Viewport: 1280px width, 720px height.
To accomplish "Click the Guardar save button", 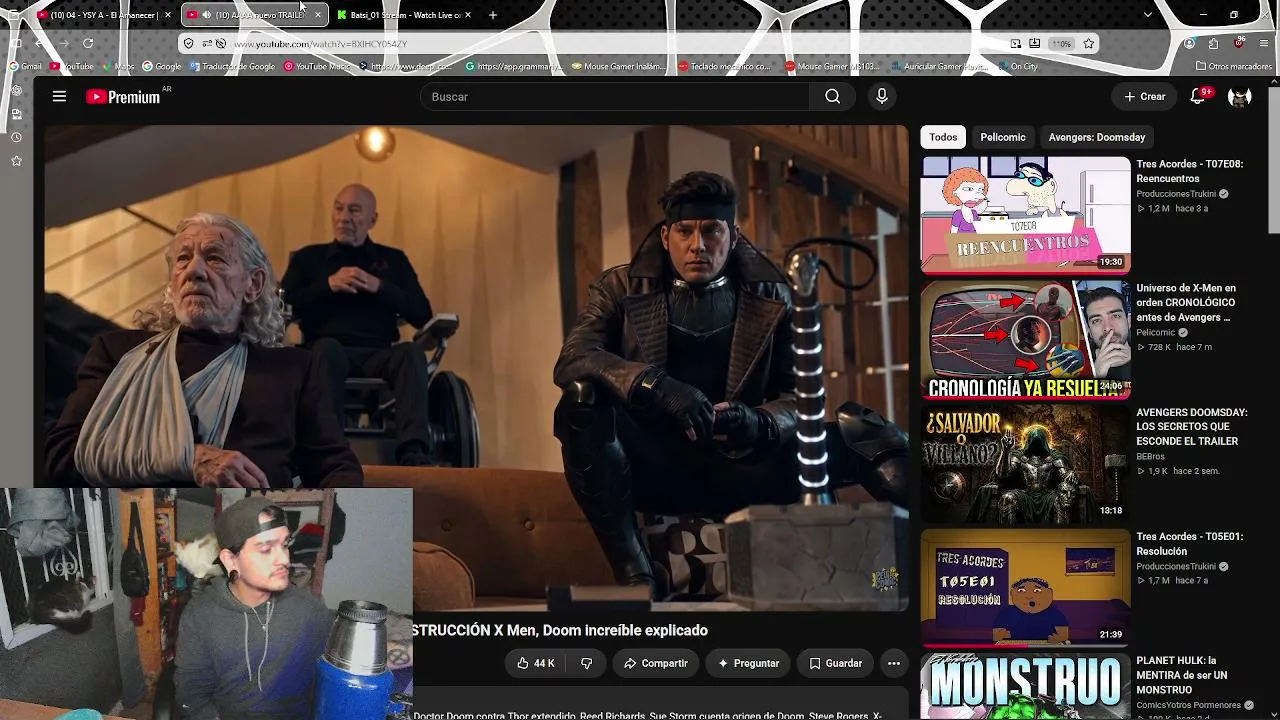I will click(x=835, y=663).
